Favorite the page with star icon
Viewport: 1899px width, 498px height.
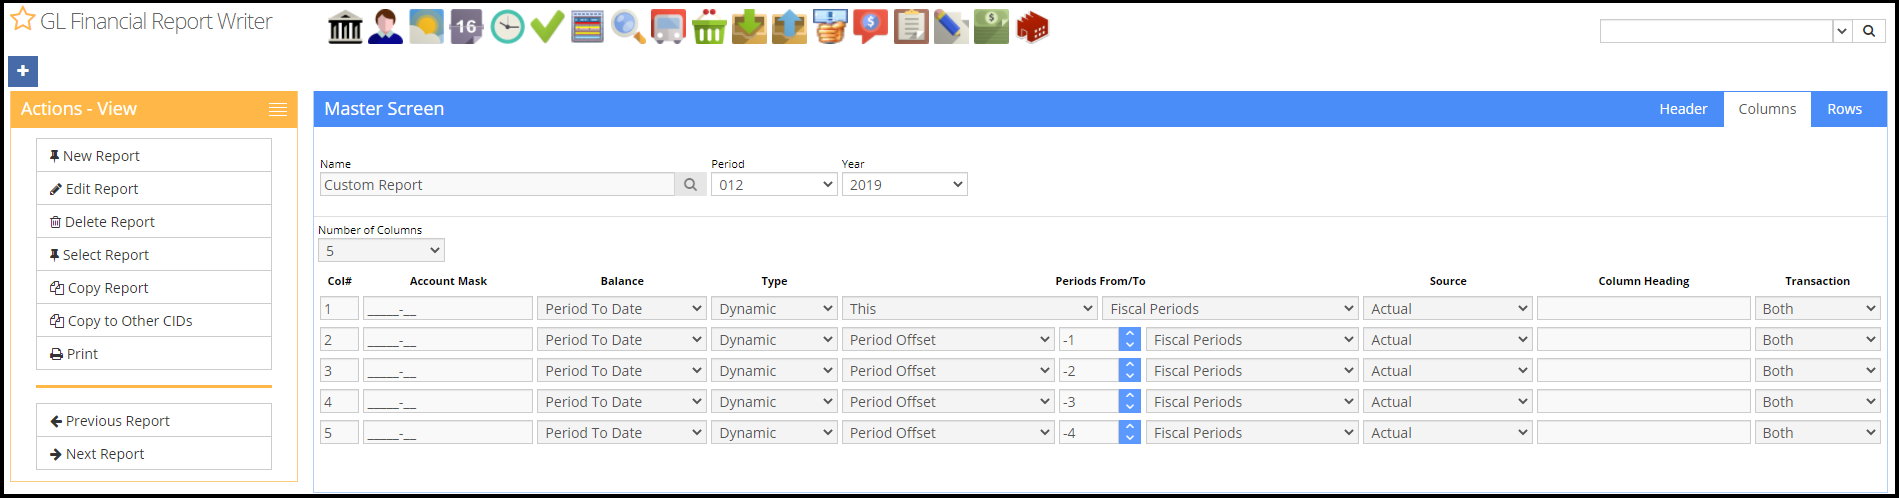[x=22, y=19]
